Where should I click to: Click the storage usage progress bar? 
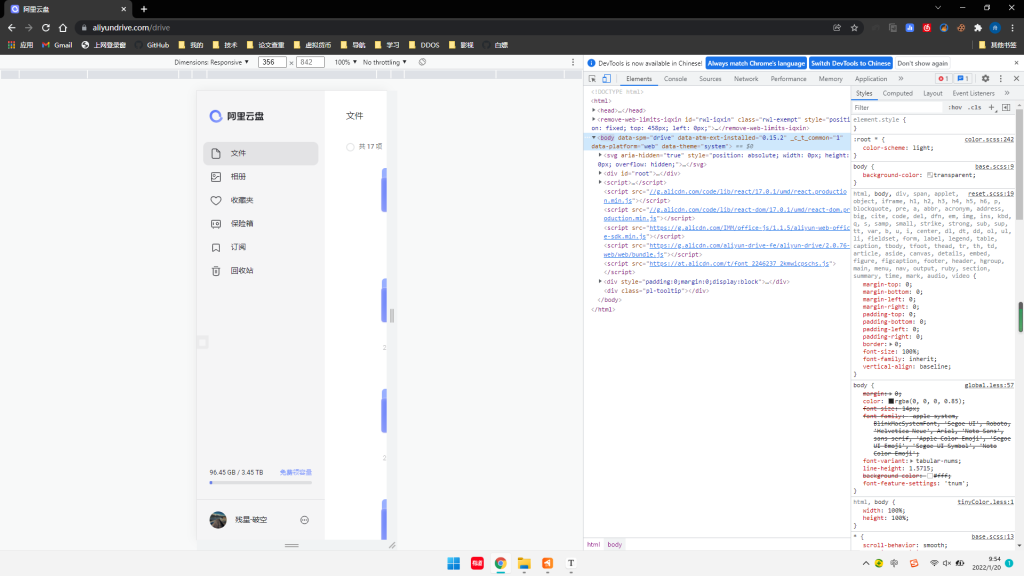tap(261, 483)
